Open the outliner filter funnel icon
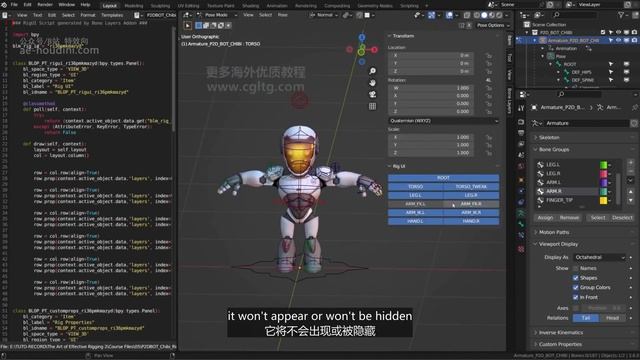The image size is (640, 360). (x=621, y=15)
